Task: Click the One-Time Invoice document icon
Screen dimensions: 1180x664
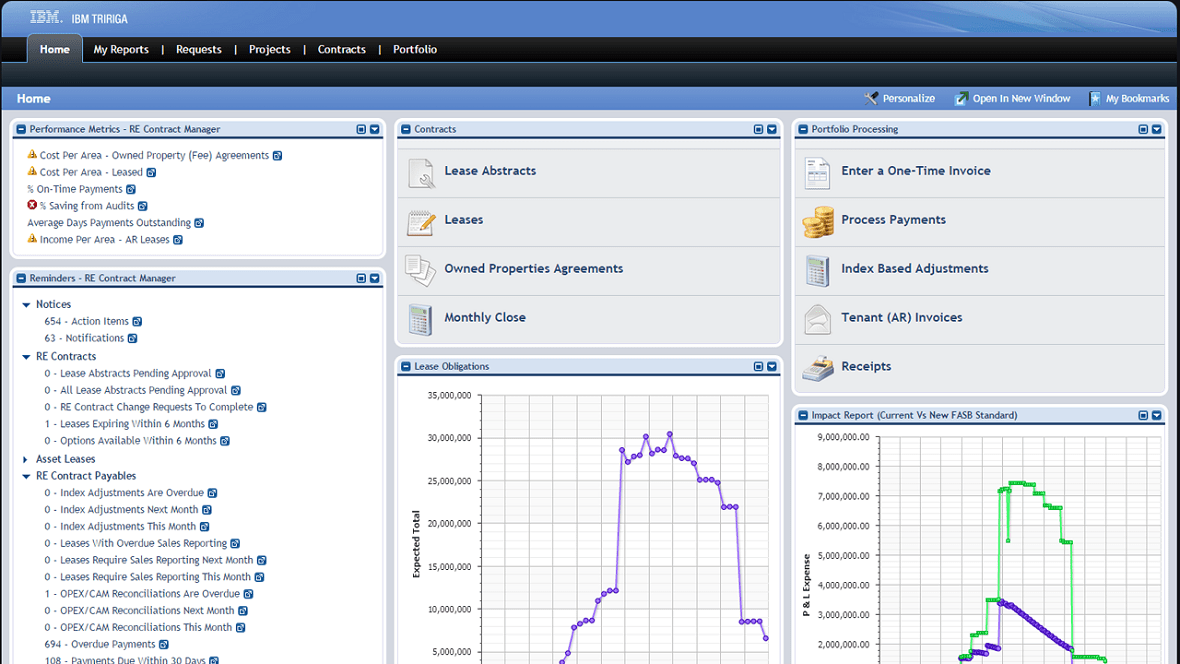Action: [x=817, y=172]
